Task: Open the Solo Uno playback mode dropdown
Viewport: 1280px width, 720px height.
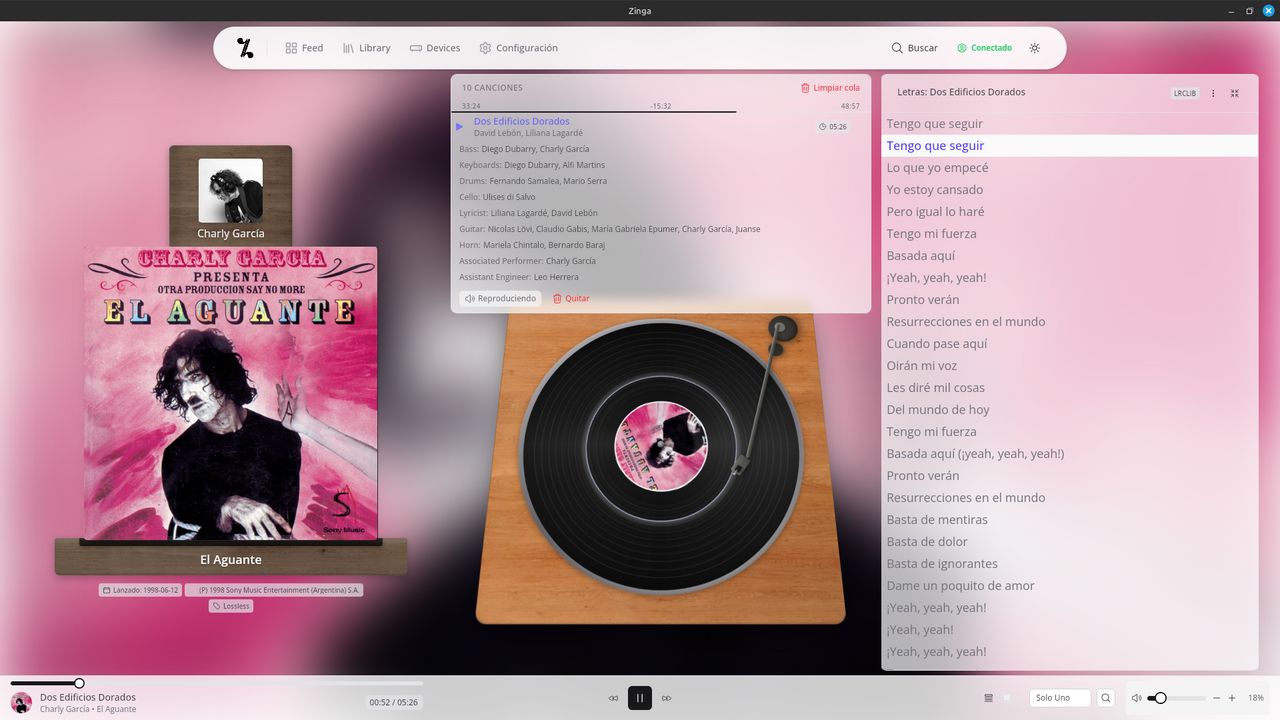Action: 1060,698
